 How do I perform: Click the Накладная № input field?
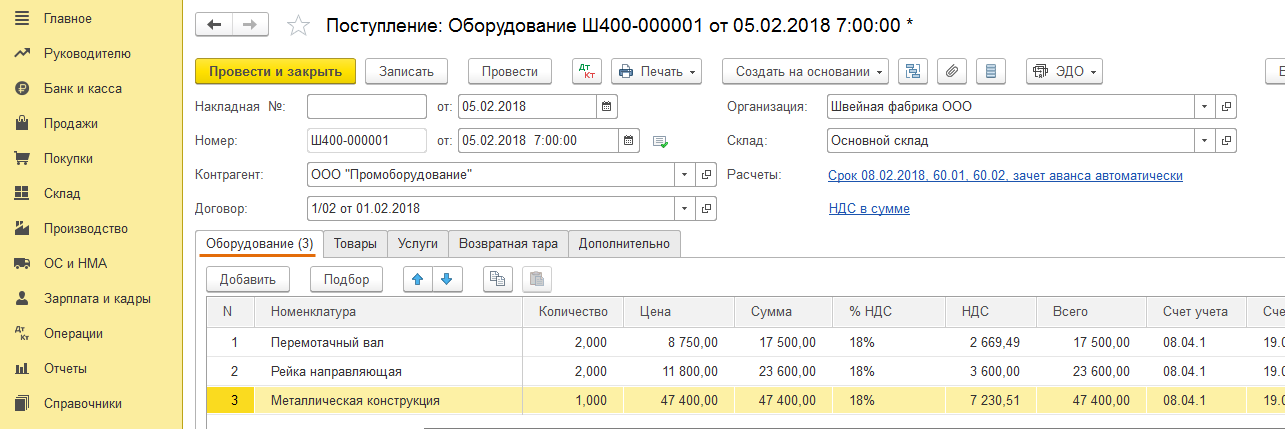click(x=366, y=106)
